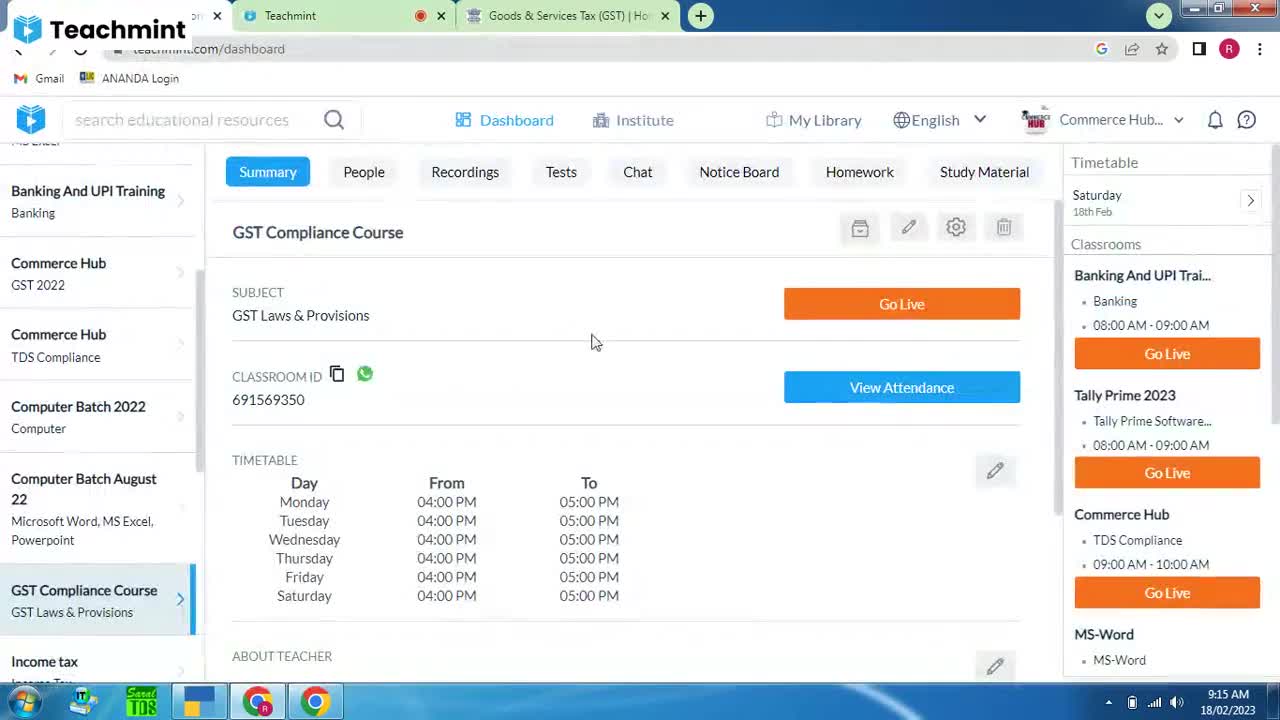Switch to the Summary tab

pos(268,172)
